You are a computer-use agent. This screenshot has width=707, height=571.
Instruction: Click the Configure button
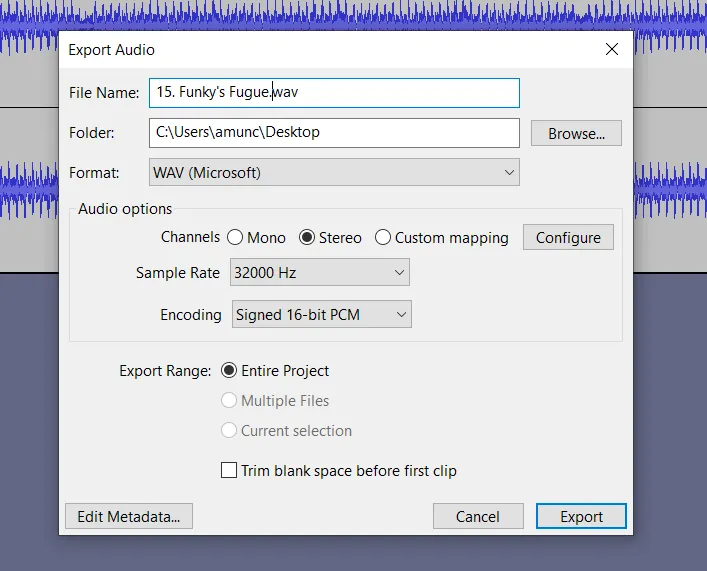pos(568,238)
